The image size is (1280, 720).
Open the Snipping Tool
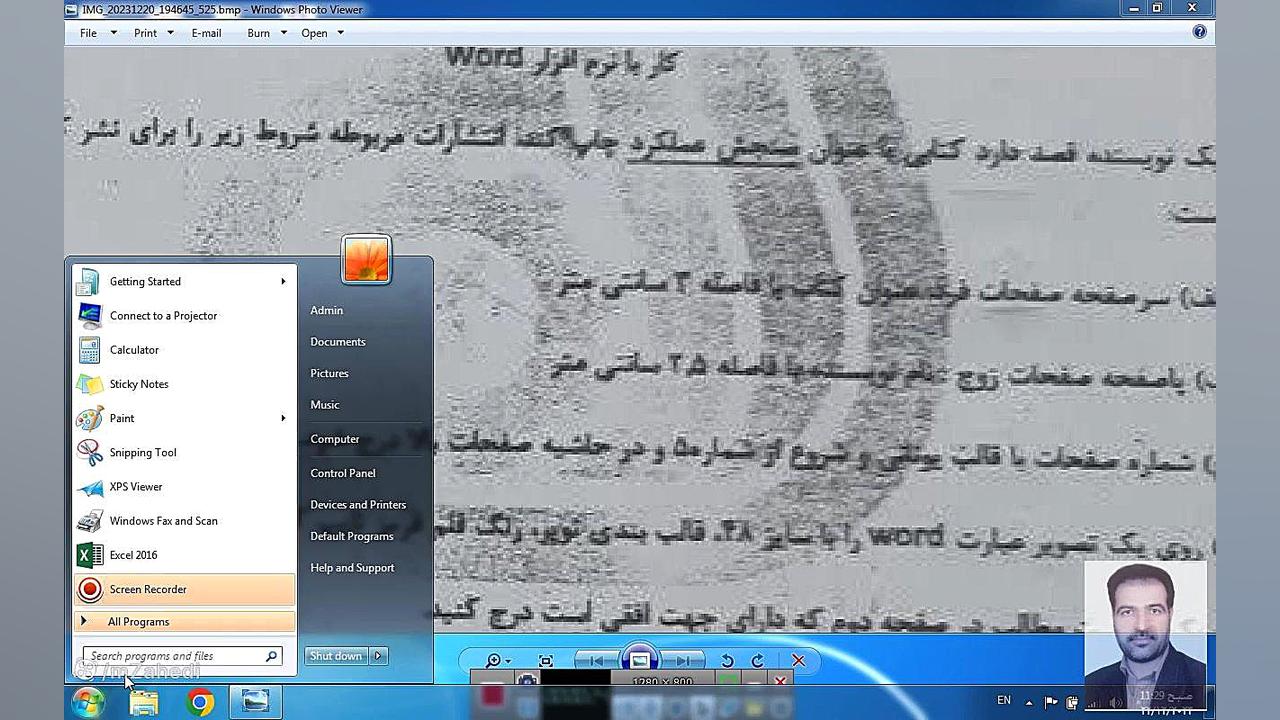point(184,452)
